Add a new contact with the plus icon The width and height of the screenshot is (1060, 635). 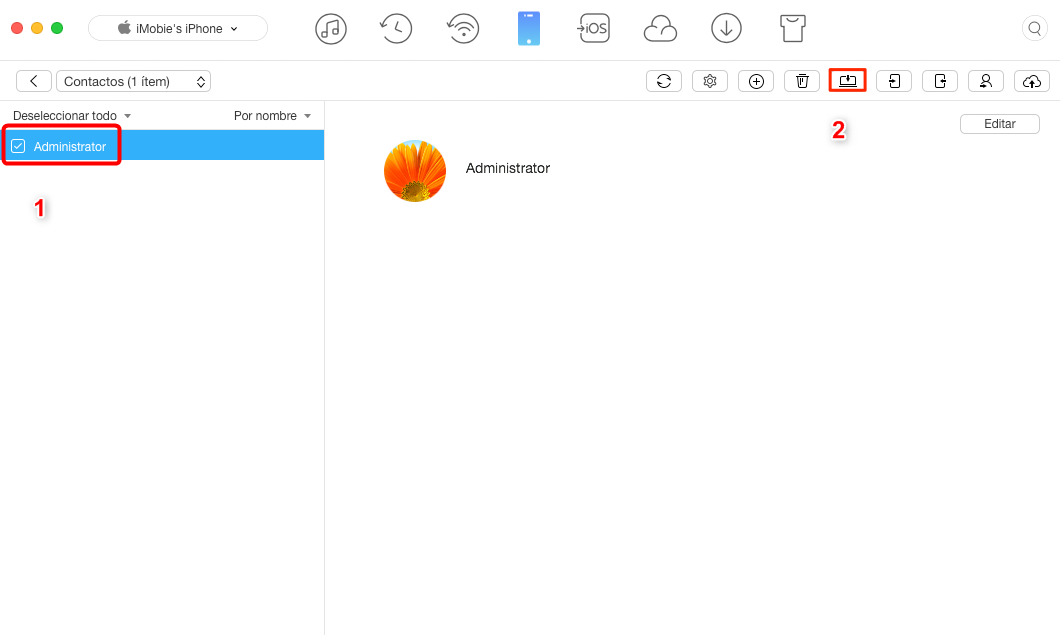[756, 81]
